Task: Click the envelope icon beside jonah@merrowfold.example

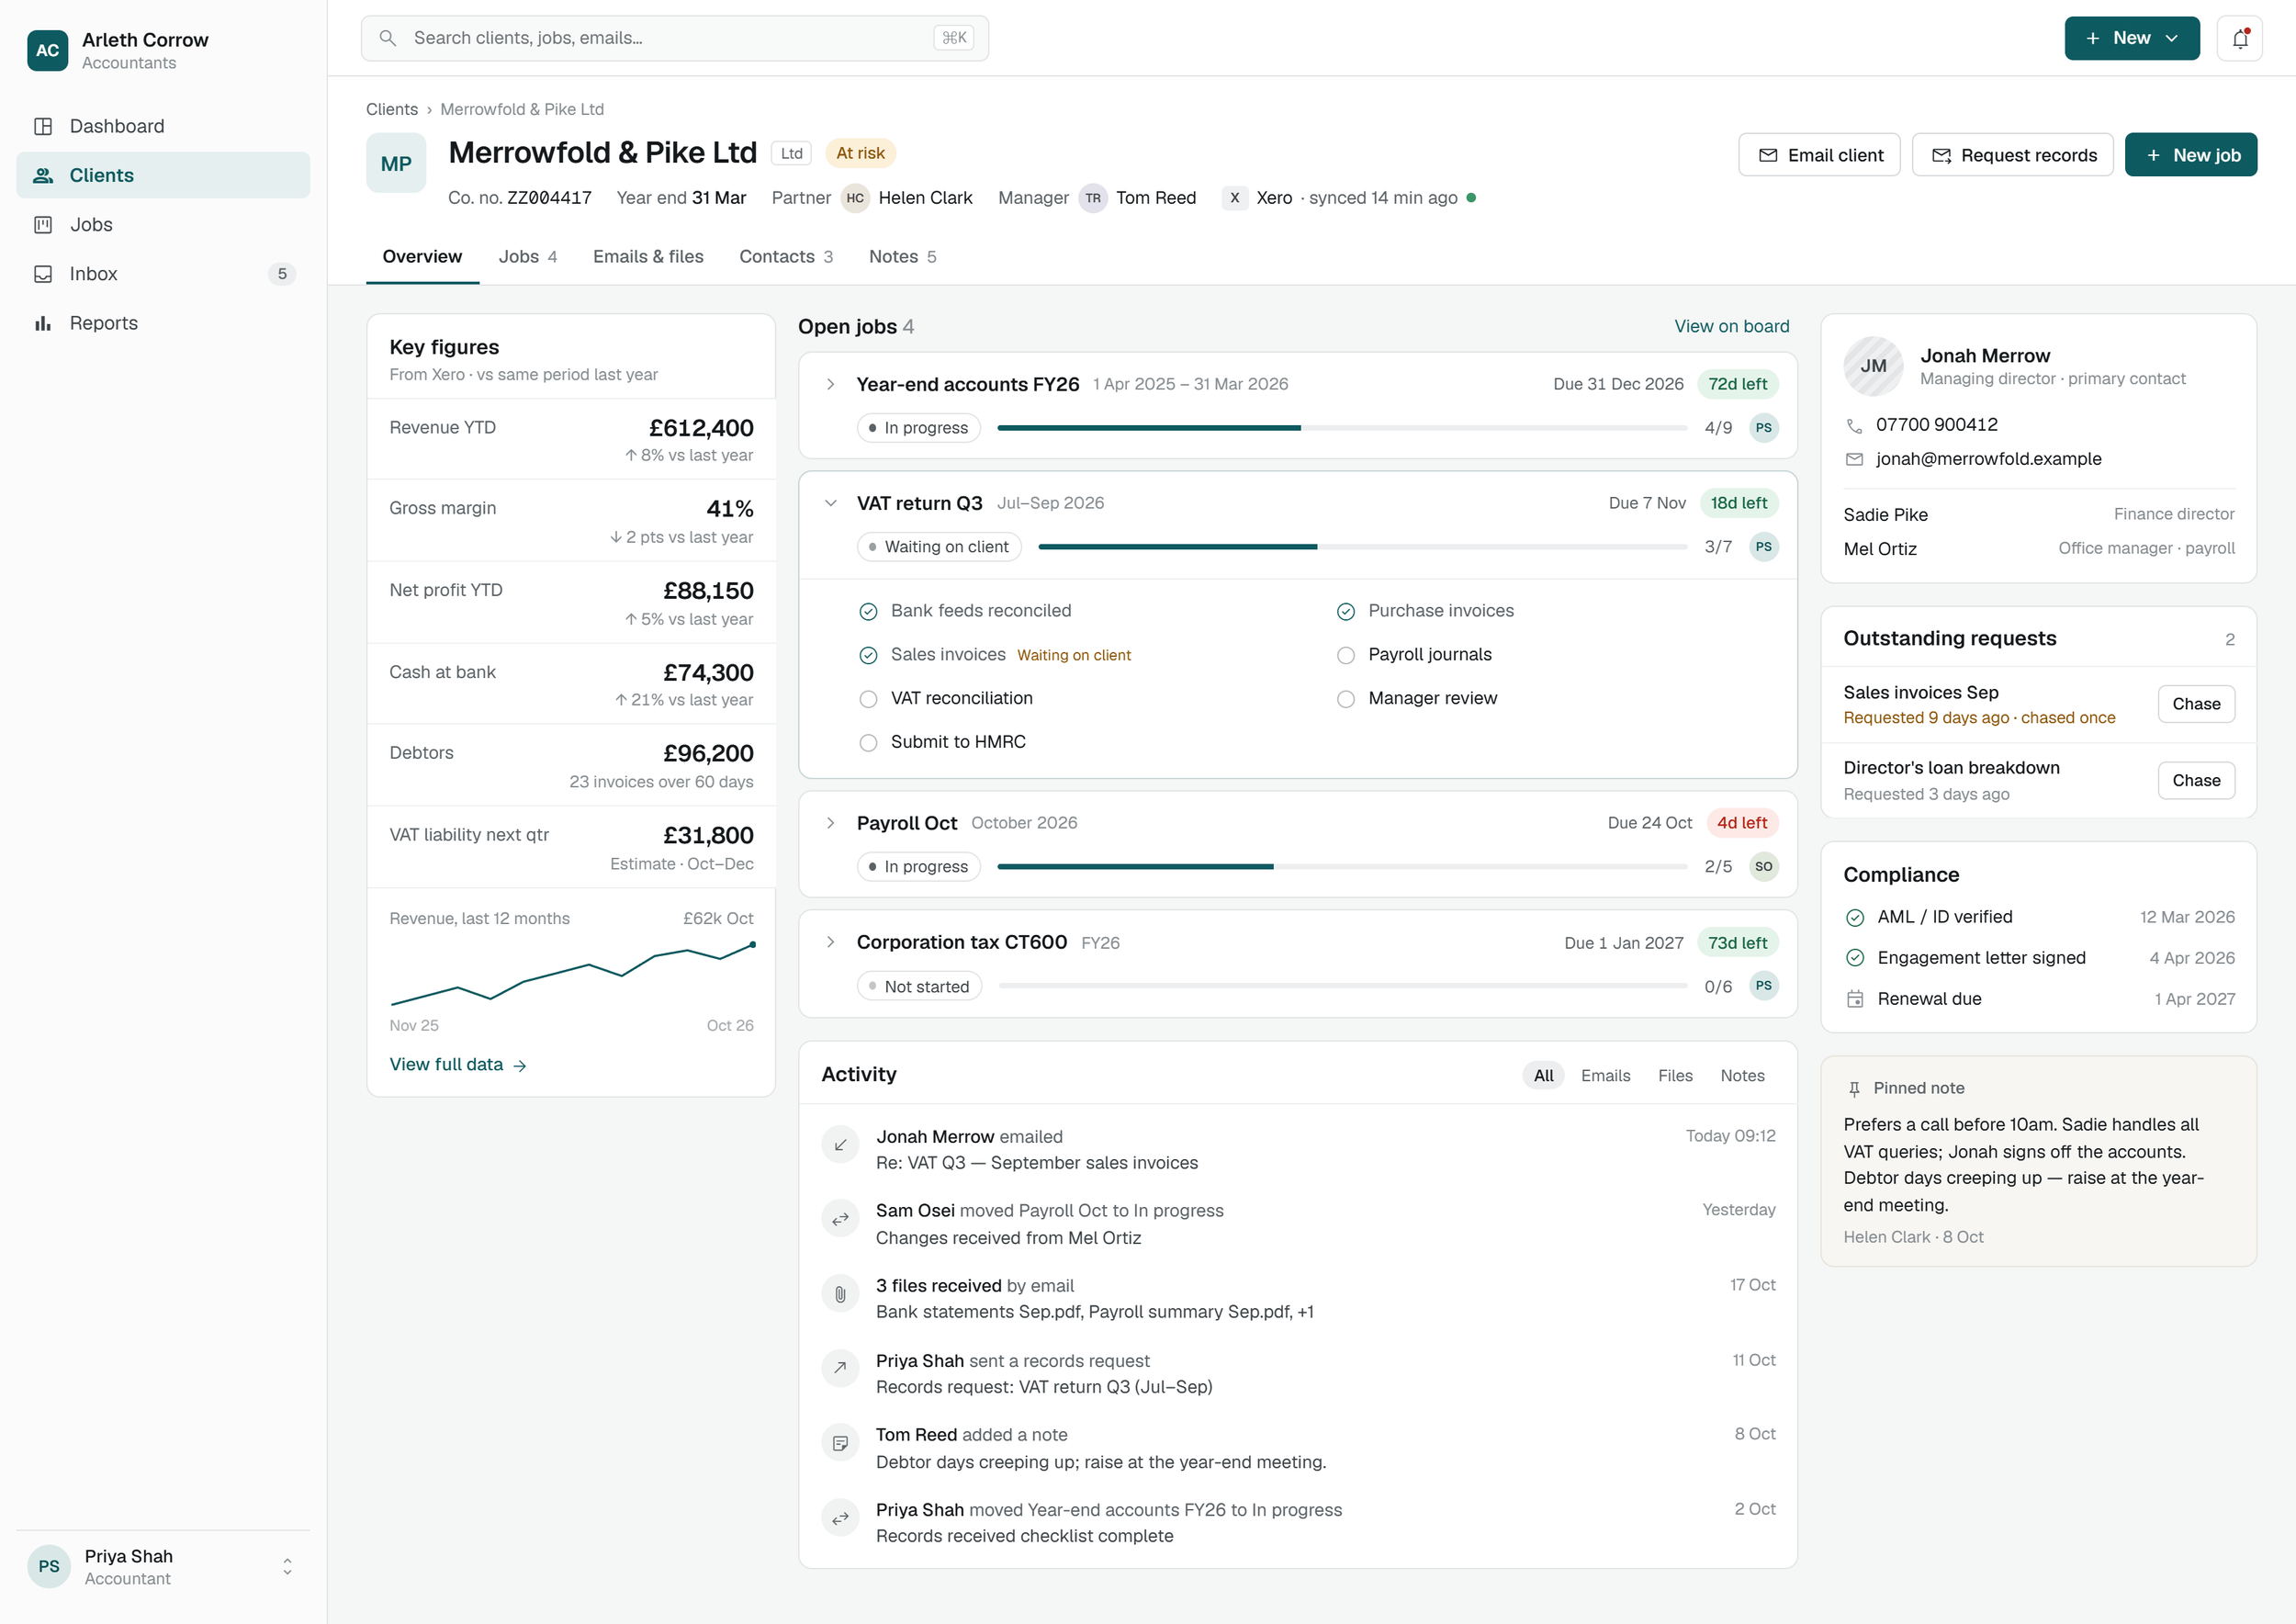Action: (x=1854, y=460)
